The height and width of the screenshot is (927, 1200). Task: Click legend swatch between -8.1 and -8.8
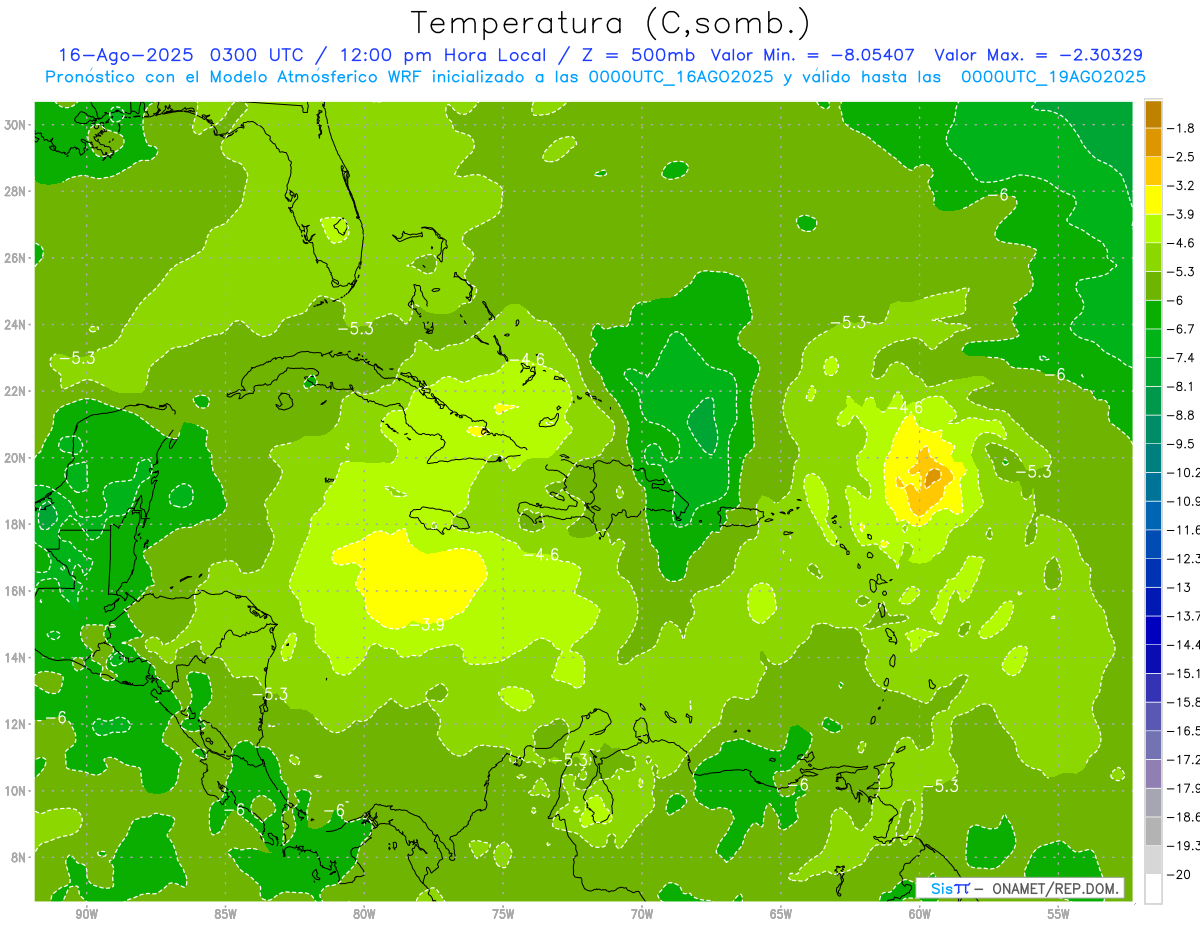tap(1153, 400)
